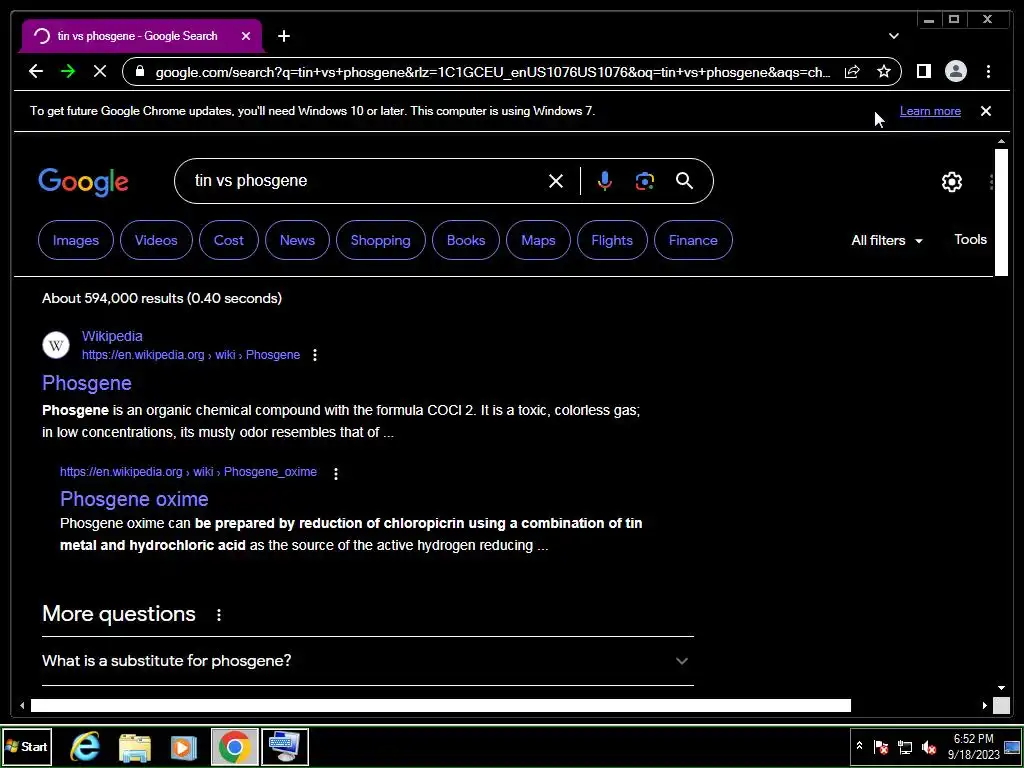Select the Finance filter
Screen dimensions: 1024x768
[x=693, y=240]
